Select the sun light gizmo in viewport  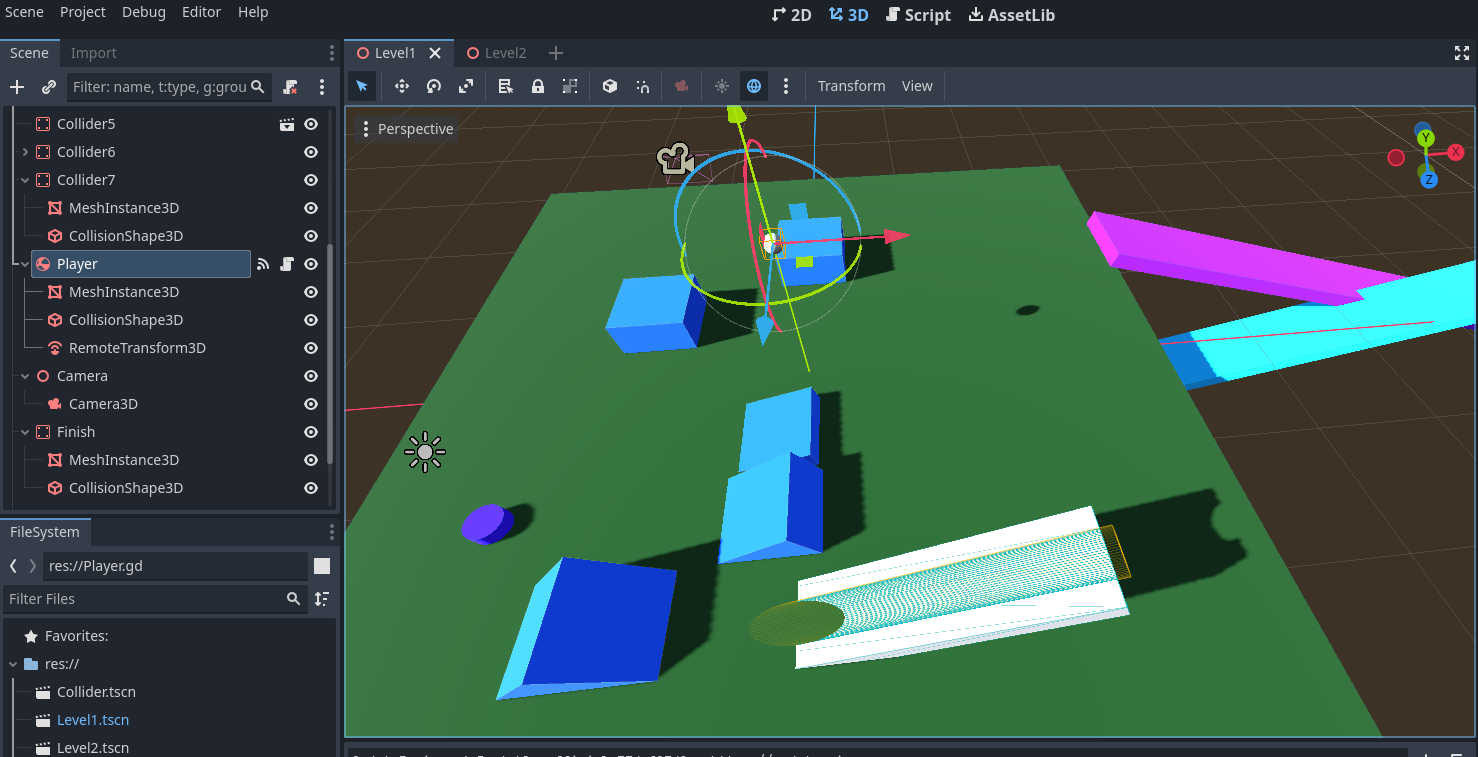point(425,452)
